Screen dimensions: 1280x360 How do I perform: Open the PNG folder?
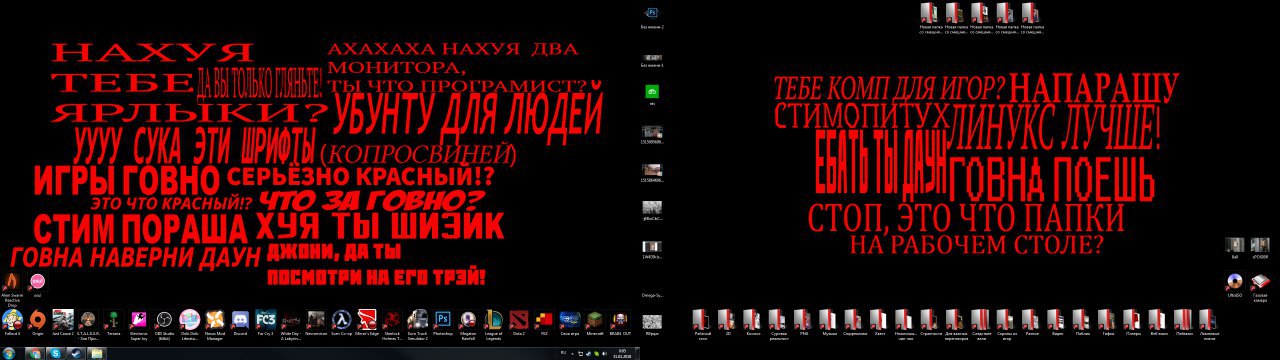click(803, 322)
